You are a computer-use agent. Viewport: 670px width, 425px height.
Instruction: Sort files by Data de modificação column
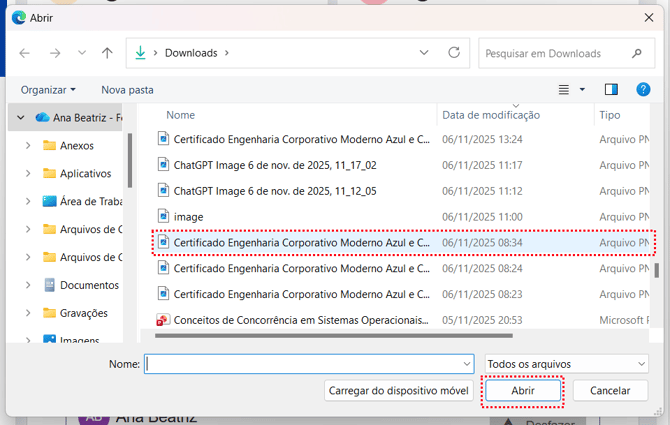click(x=491, y=115)
